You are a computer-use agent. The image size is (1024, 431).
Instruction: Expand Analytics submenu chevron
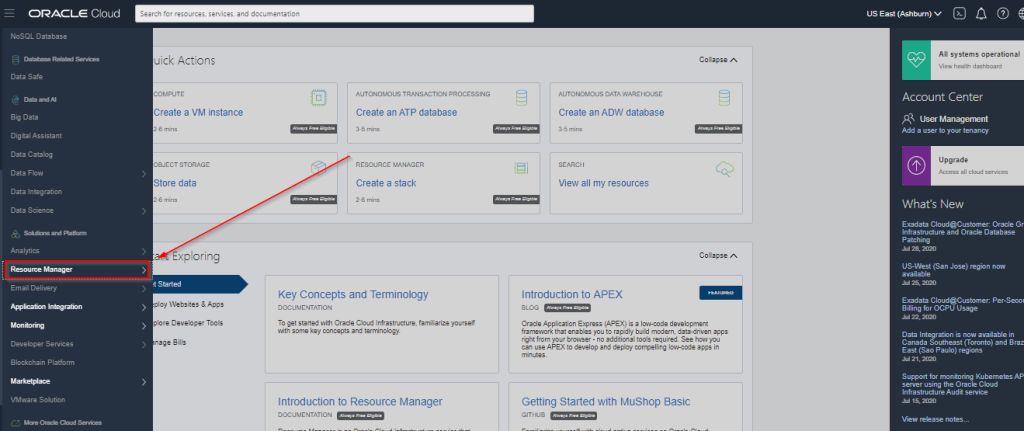144,251
